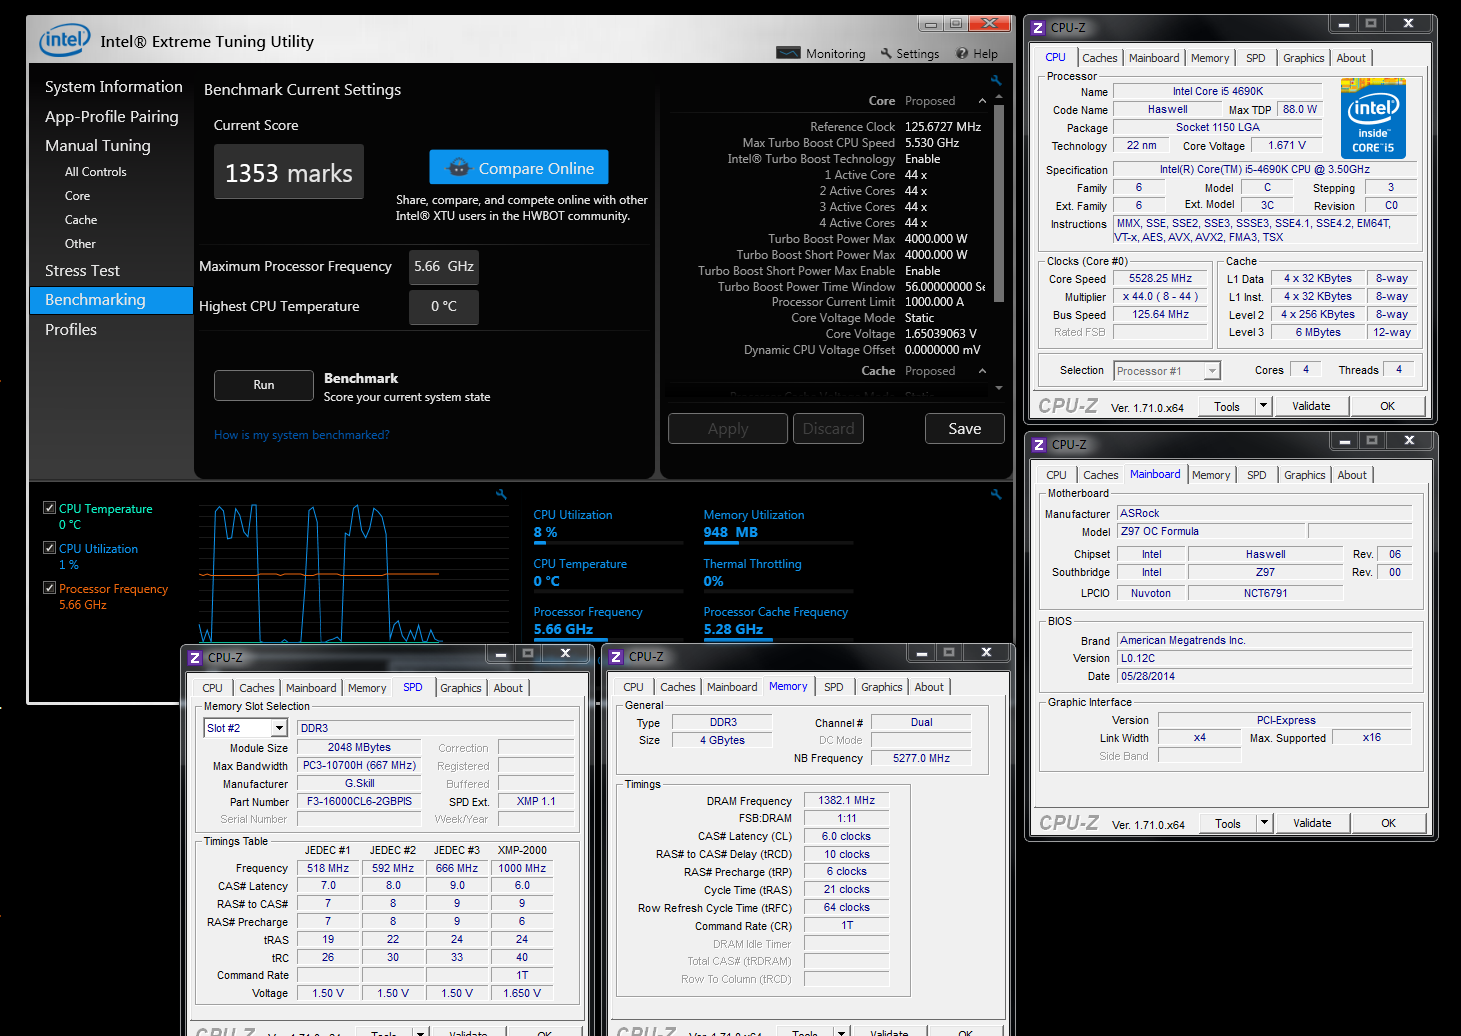Switch to Memory tab in SPD window
1461x1036 pixels.
366,688
